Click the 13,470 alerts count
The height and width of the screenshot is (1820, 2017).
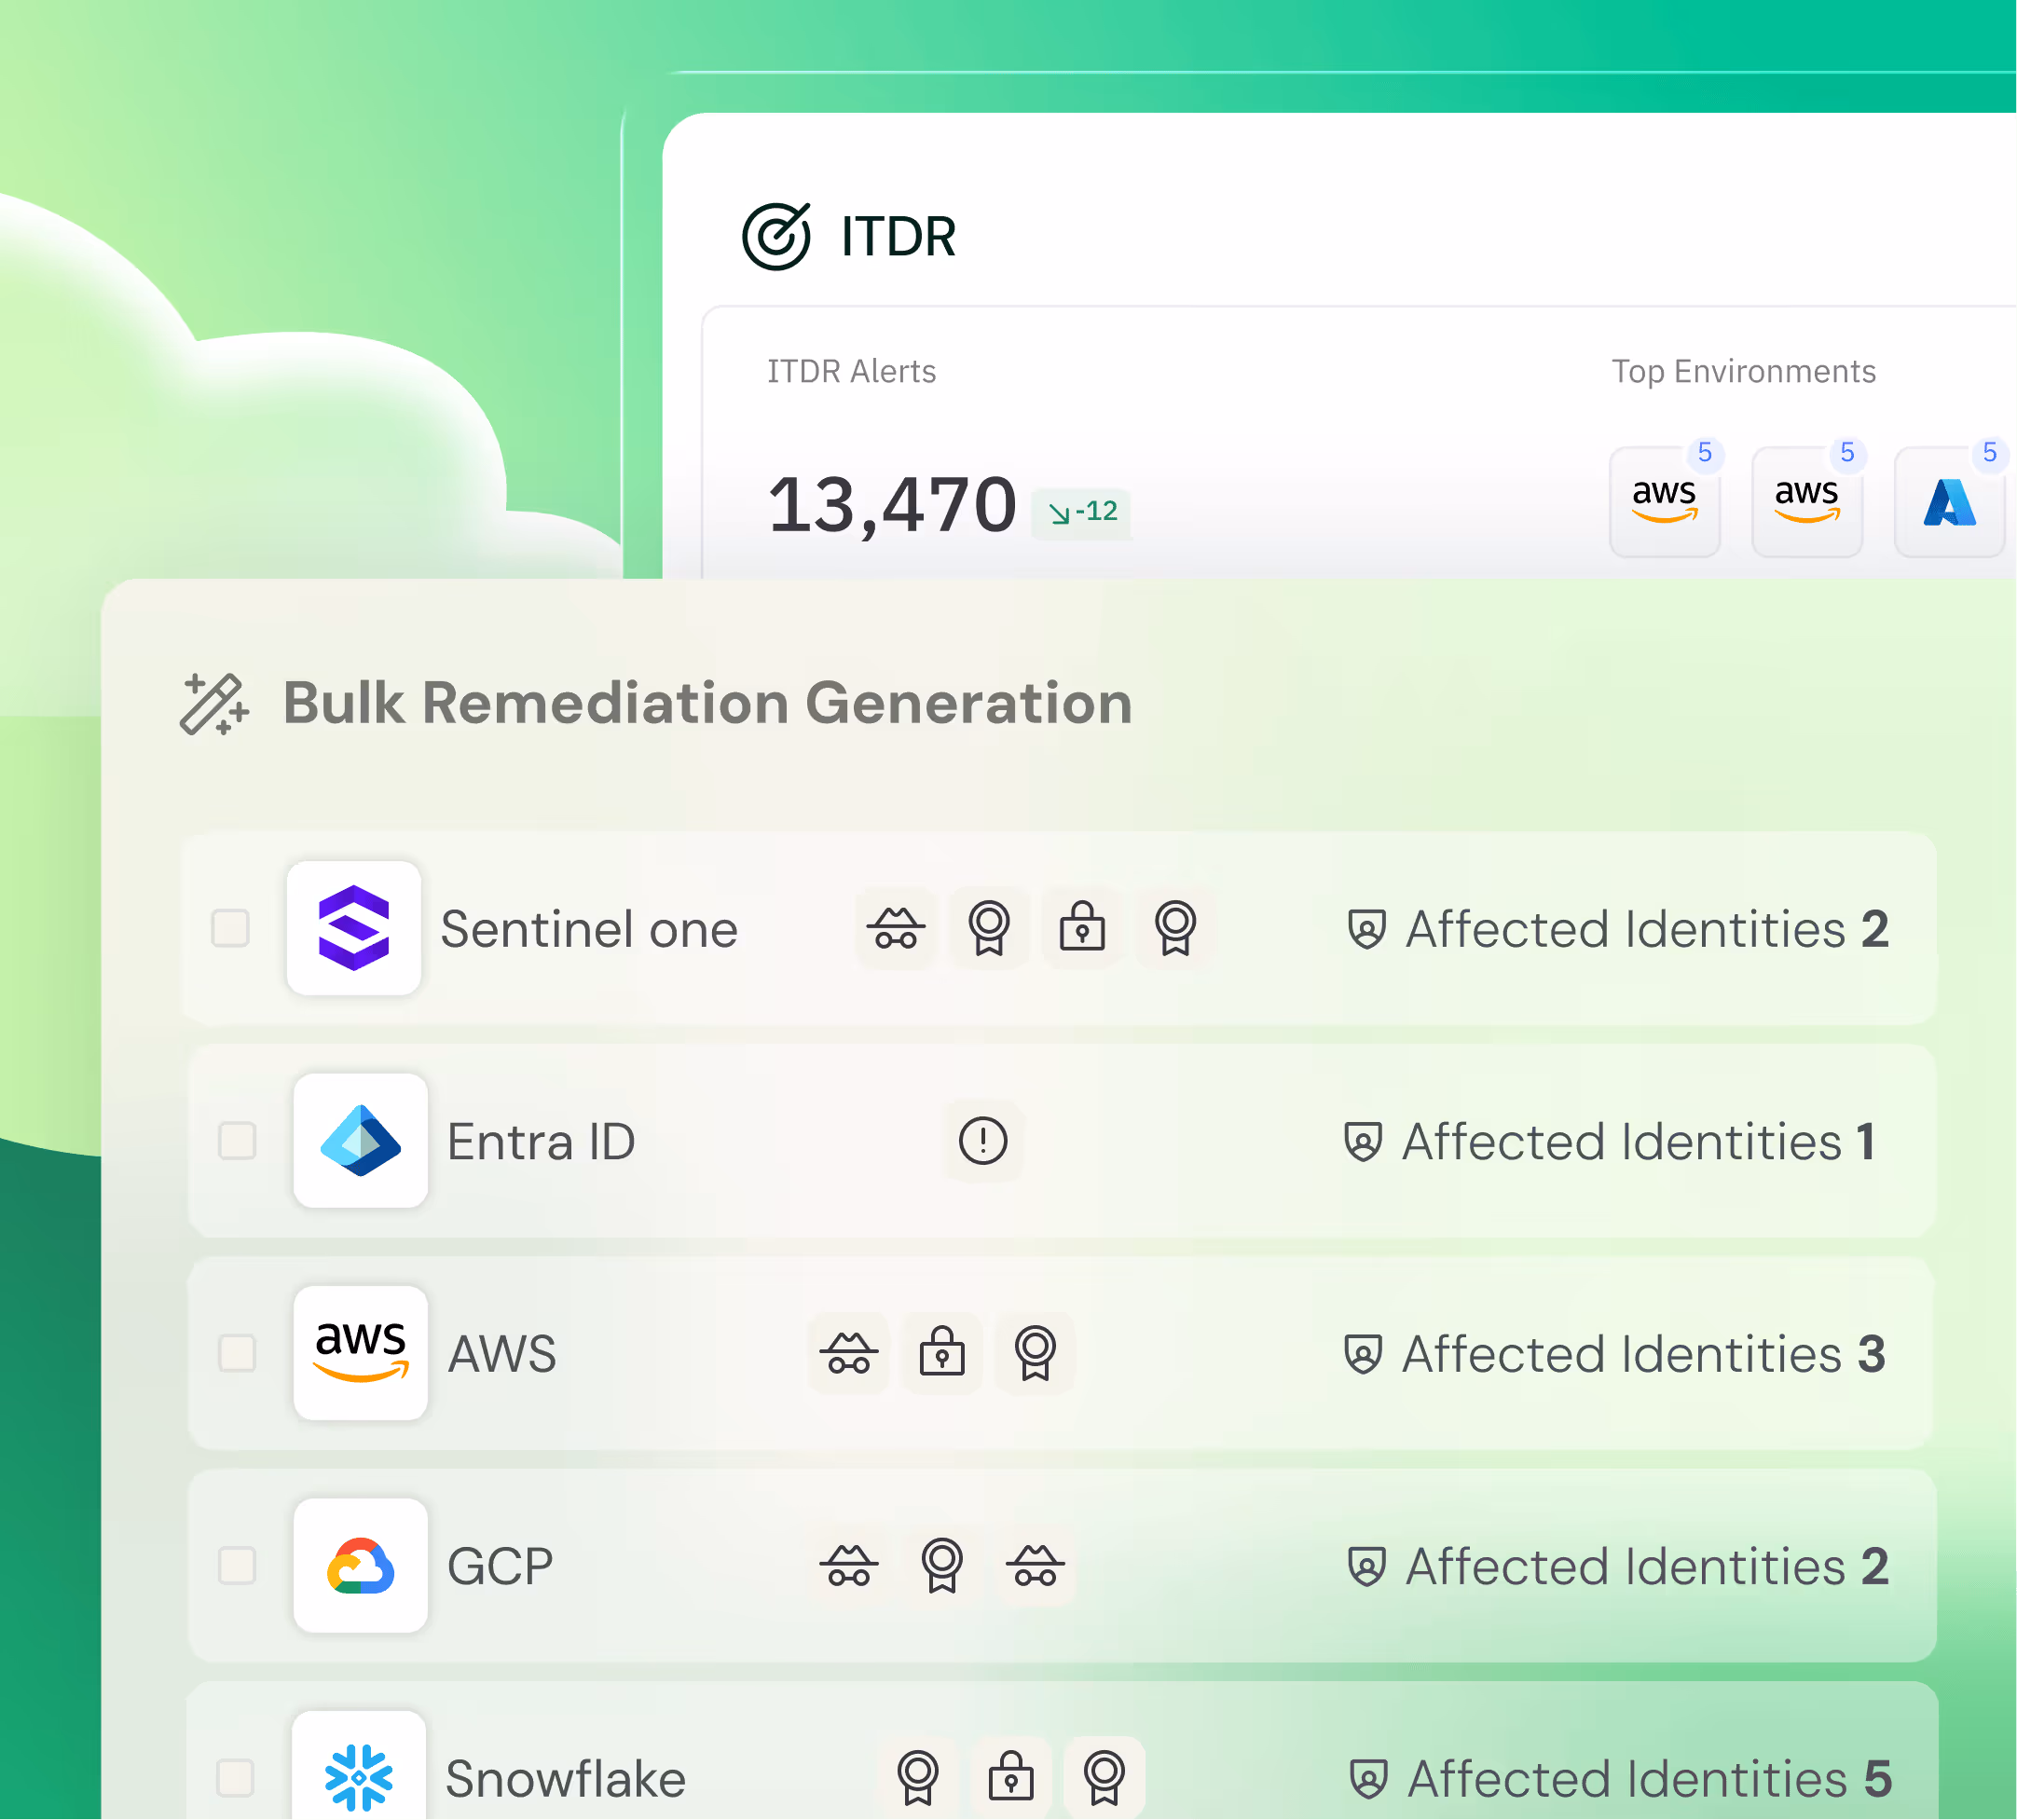(892, 506)
